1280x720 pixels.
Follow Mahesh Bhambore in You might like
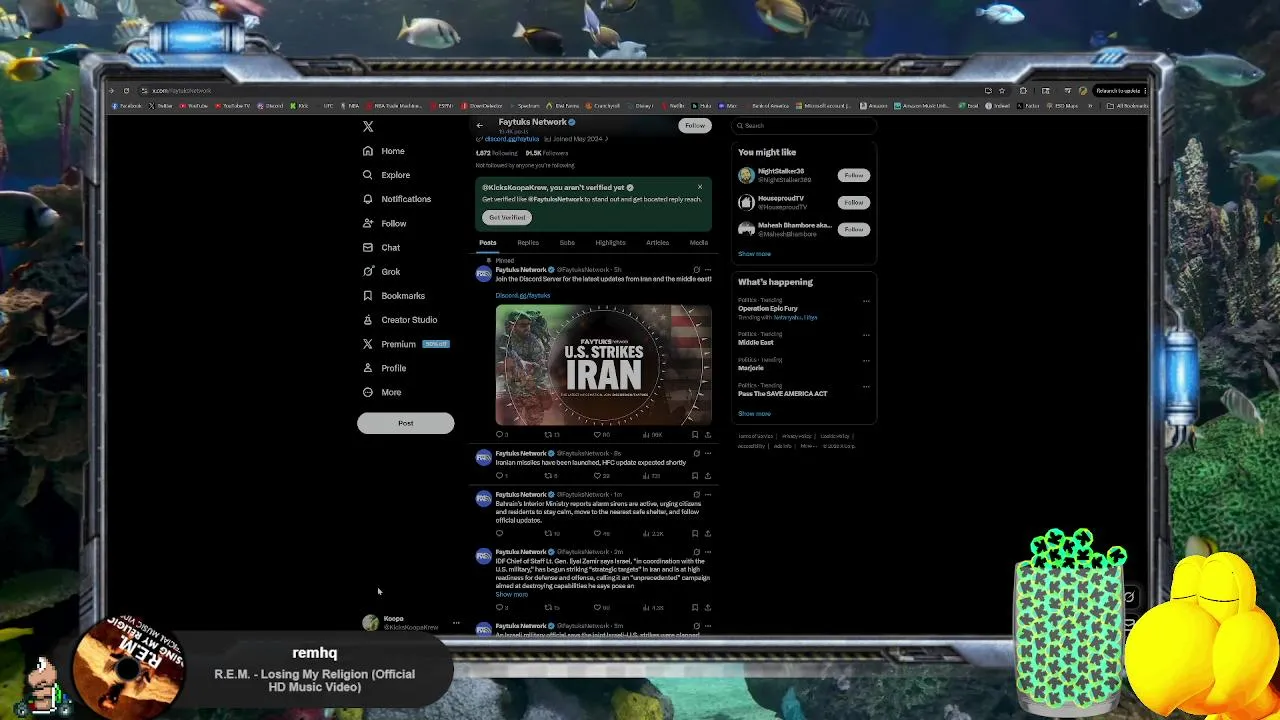click(853, 229)
